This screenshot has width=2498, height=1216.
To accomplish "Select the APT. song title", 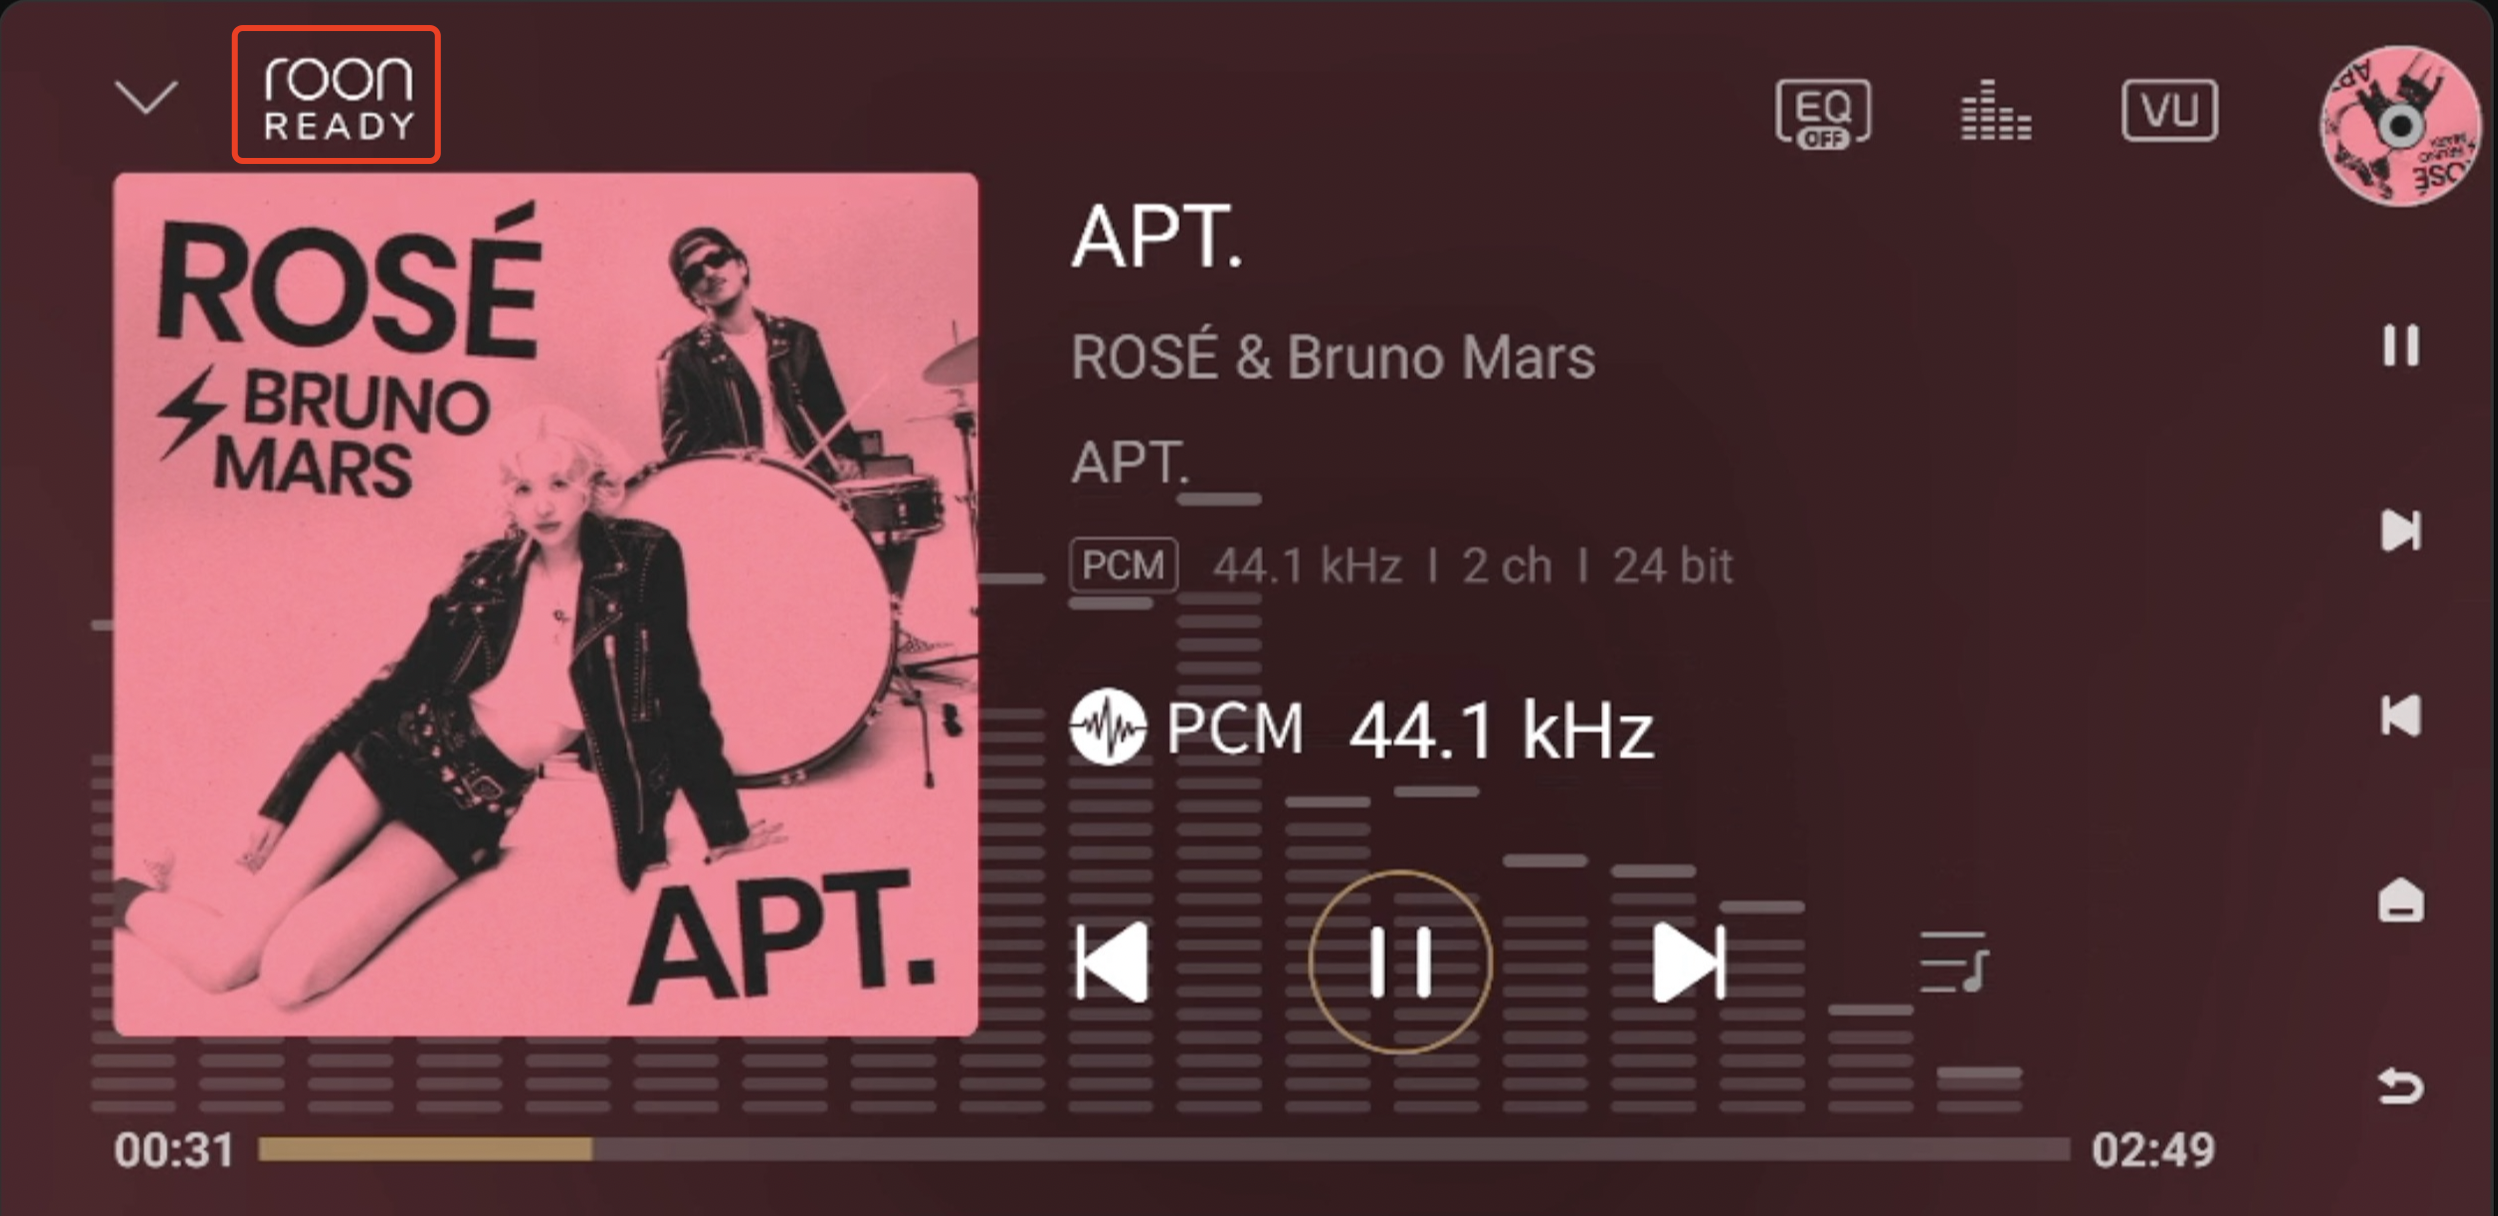I will point(1157,237).
